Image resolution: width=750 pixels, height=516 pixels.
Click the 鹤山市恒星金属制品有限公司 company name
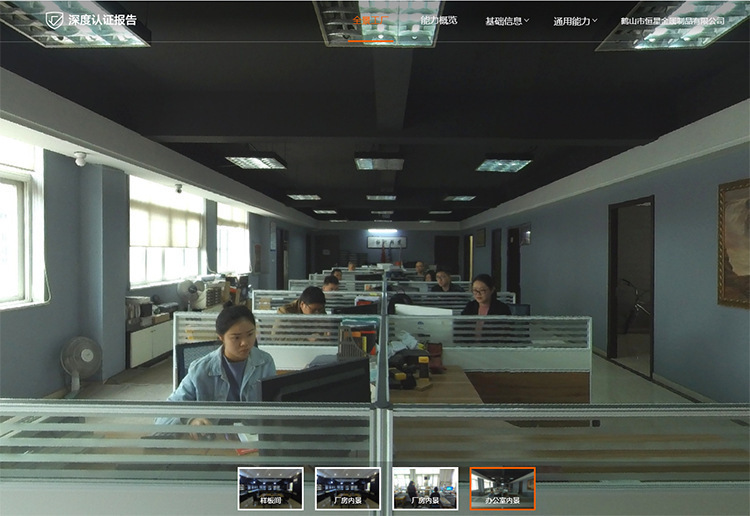click(x=672, y=21)
